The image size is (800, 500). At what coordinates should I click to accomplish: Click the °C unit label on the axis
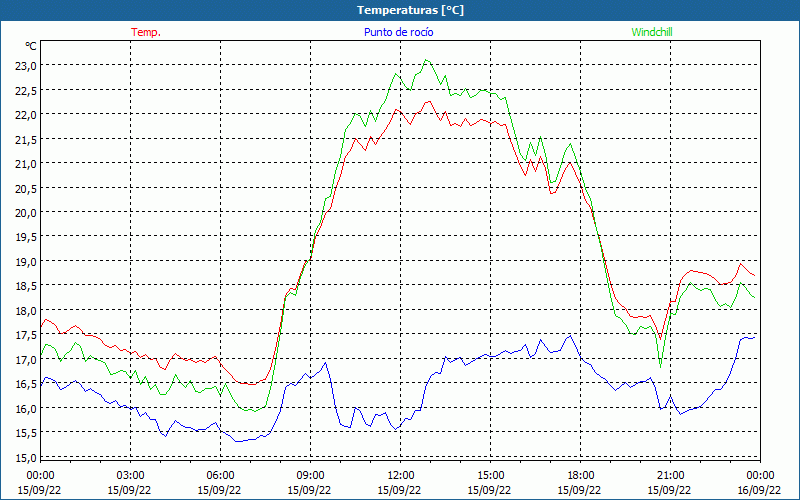click(x=31, y=46)
